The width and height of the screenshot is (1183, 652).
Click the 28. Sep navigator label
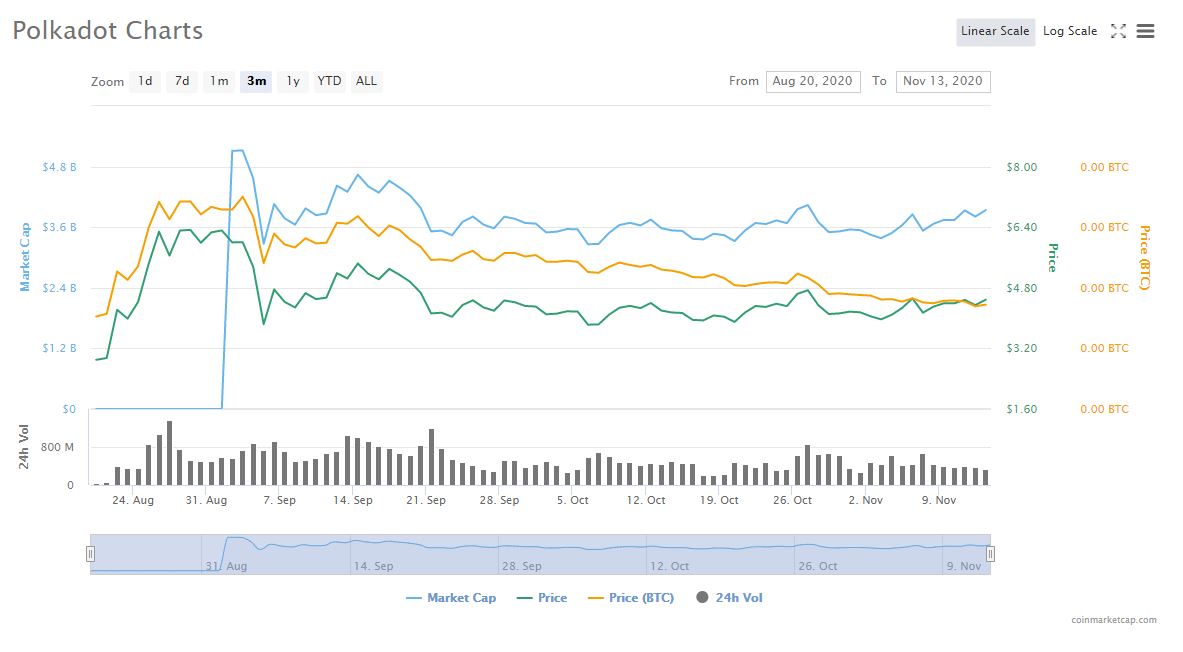coord(521,566)
